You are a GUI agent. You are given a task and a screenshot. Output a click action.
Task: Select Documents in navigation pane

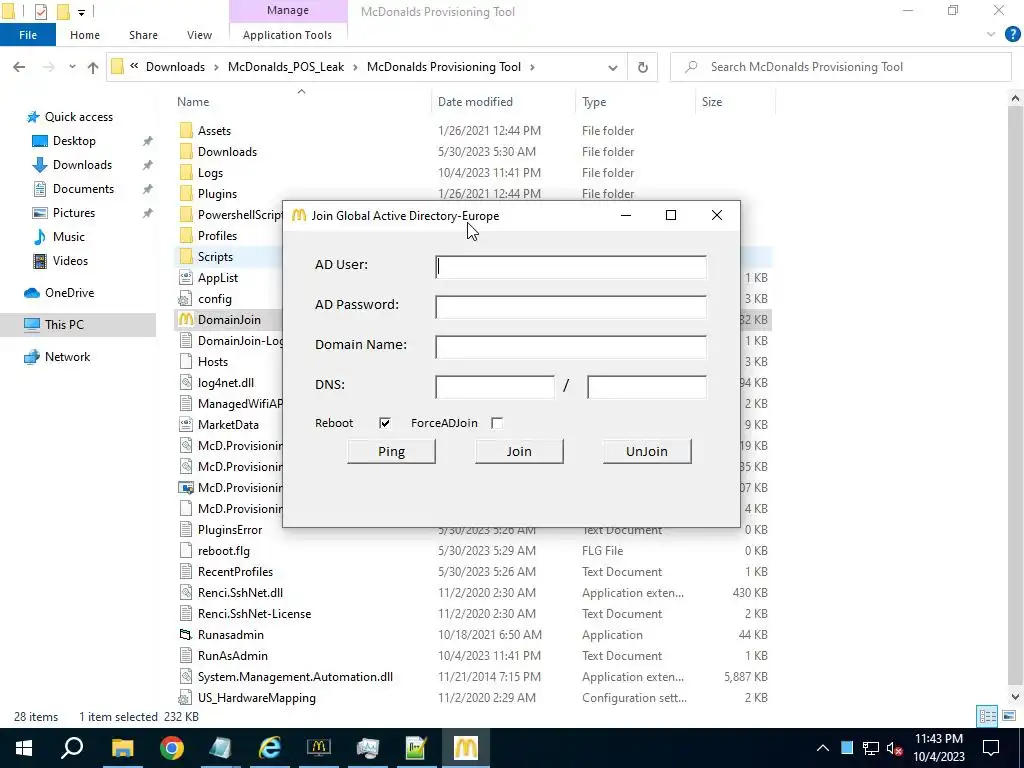[x=83, y=189]
